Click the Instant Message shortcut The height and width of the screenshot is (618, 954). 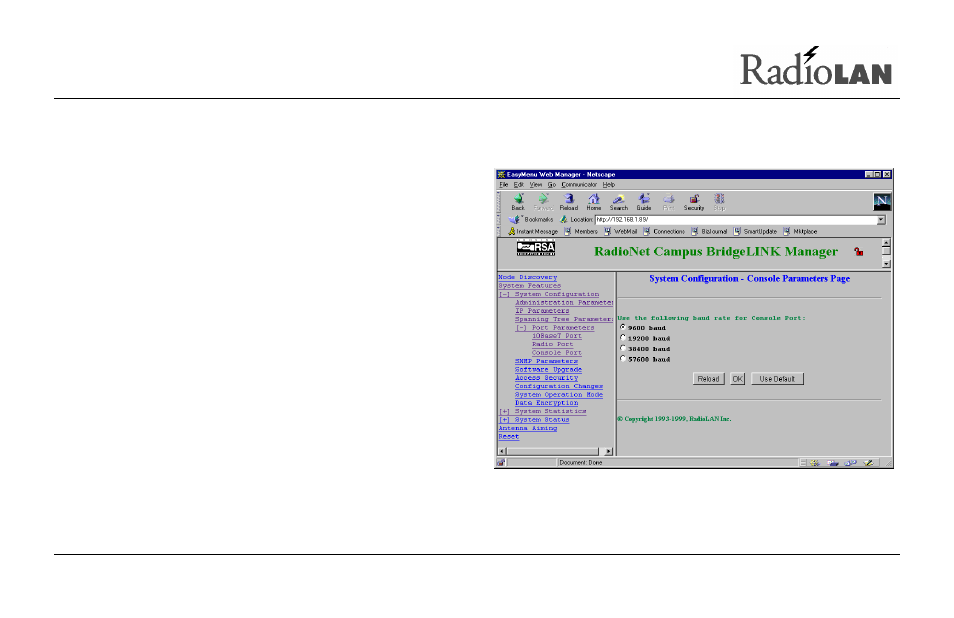(533, 232)
